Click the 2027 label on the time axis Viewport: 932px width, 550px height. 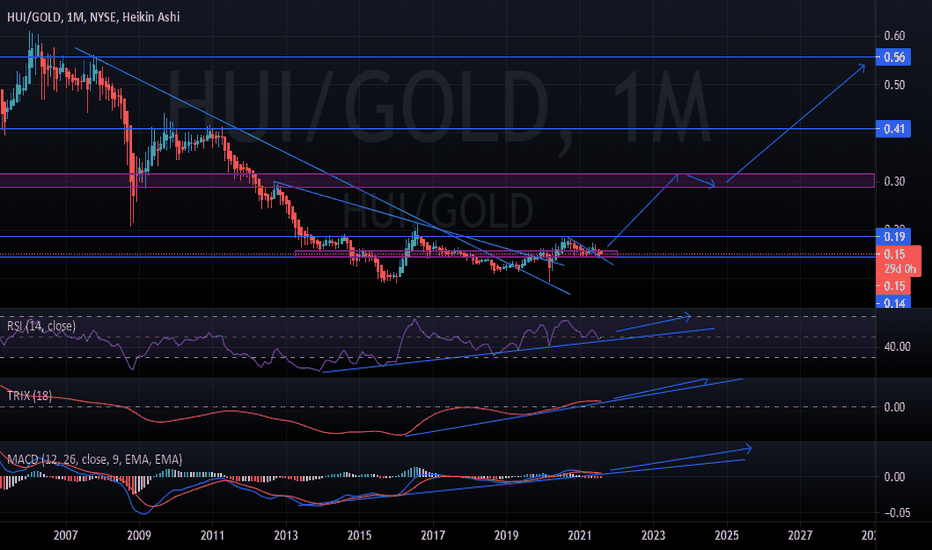coord(800,535)
